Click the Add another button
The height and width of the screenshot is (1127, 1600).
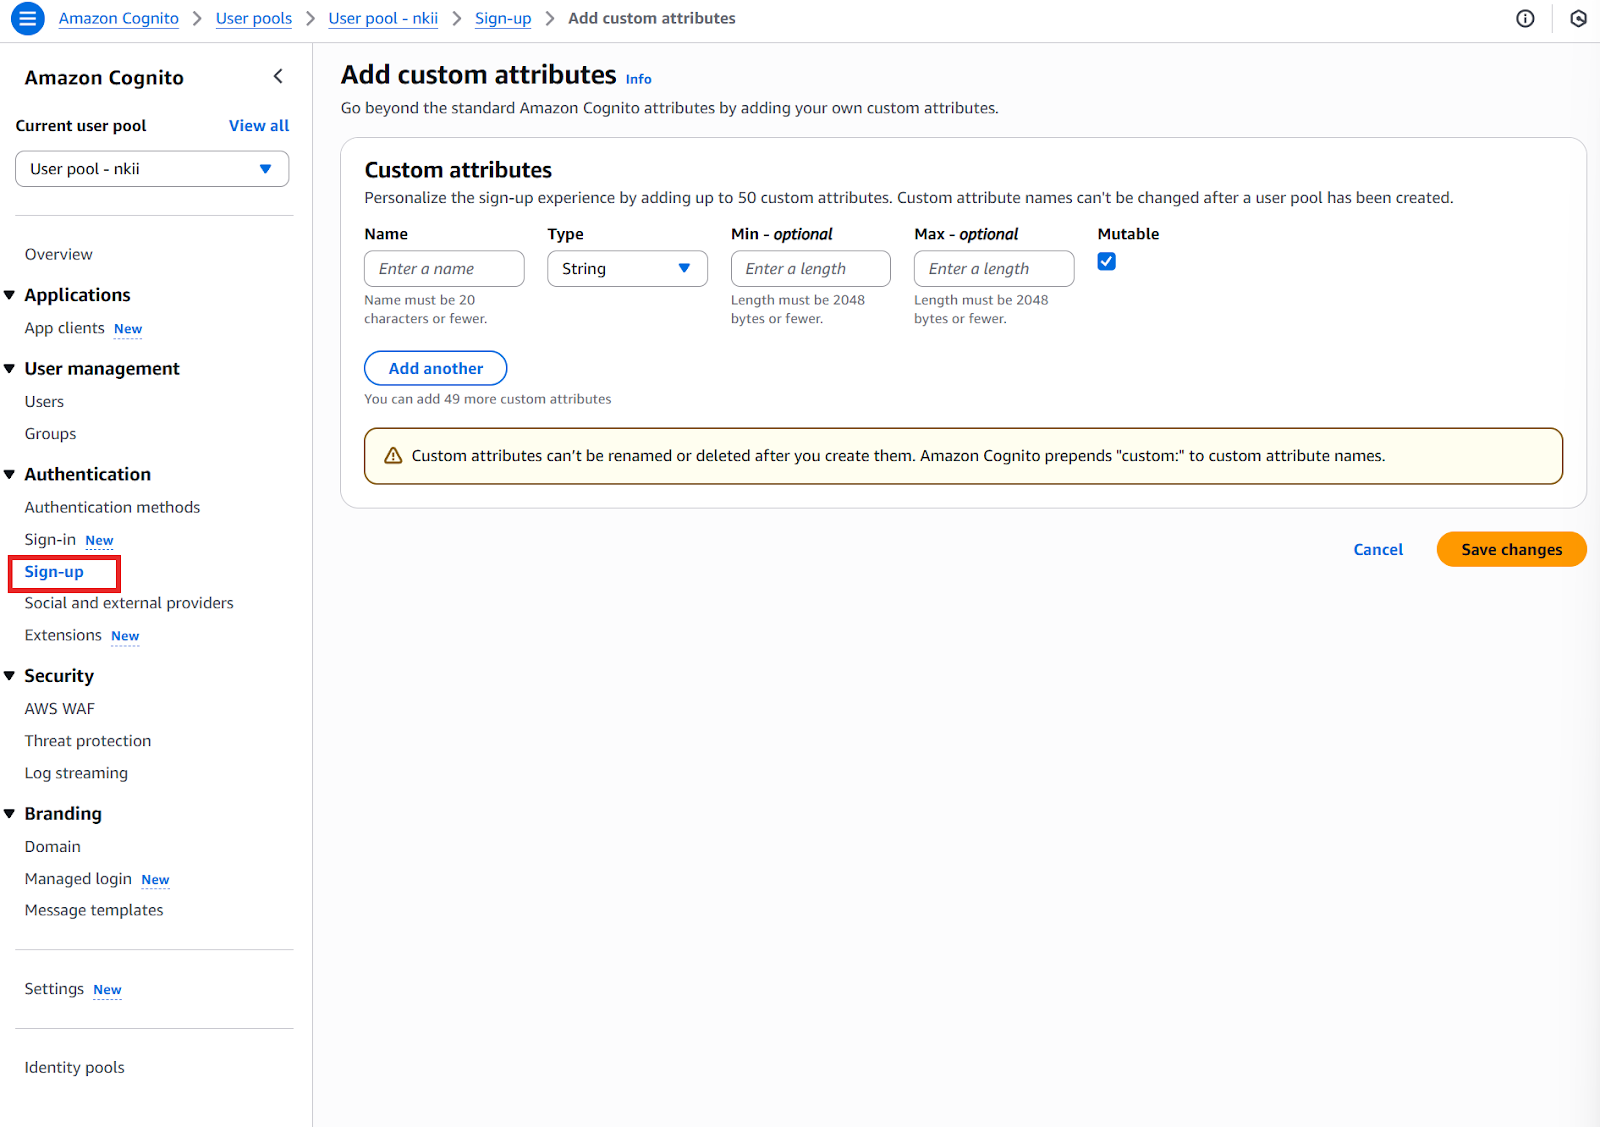coord(435,368)
